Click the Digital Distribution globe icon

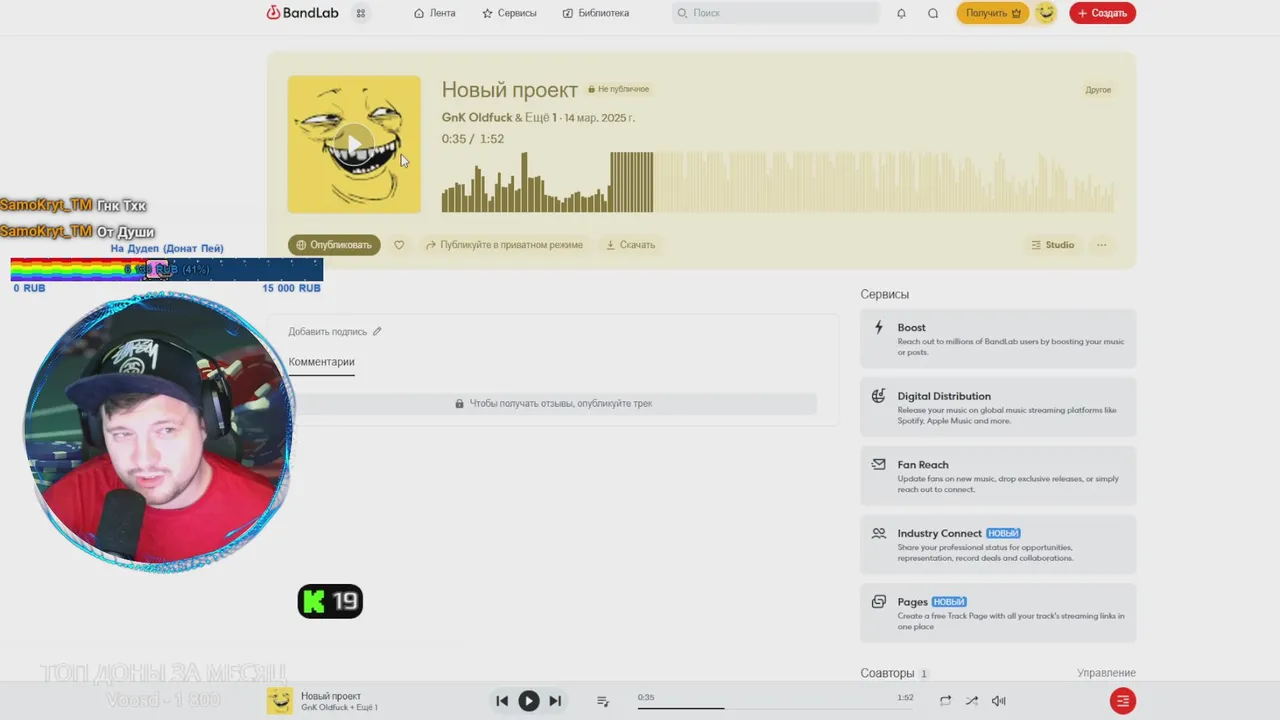pyautogui.click(x=879, y=396)
